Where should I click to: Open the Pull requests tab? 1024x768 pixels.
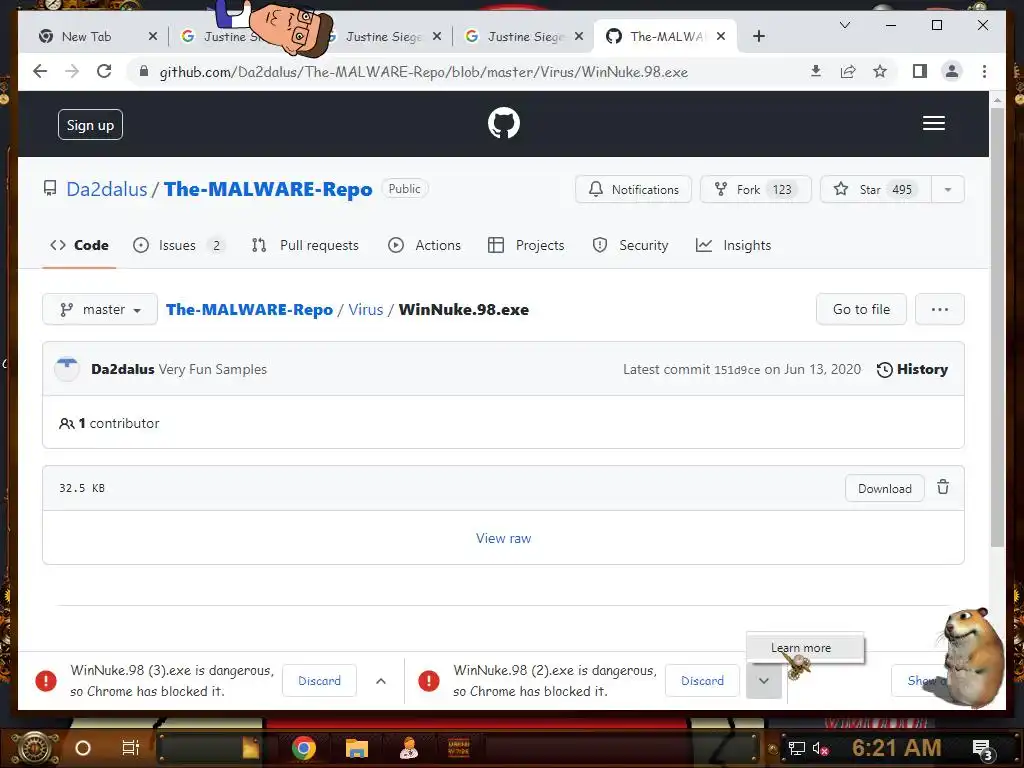click(x=305, y=245)
